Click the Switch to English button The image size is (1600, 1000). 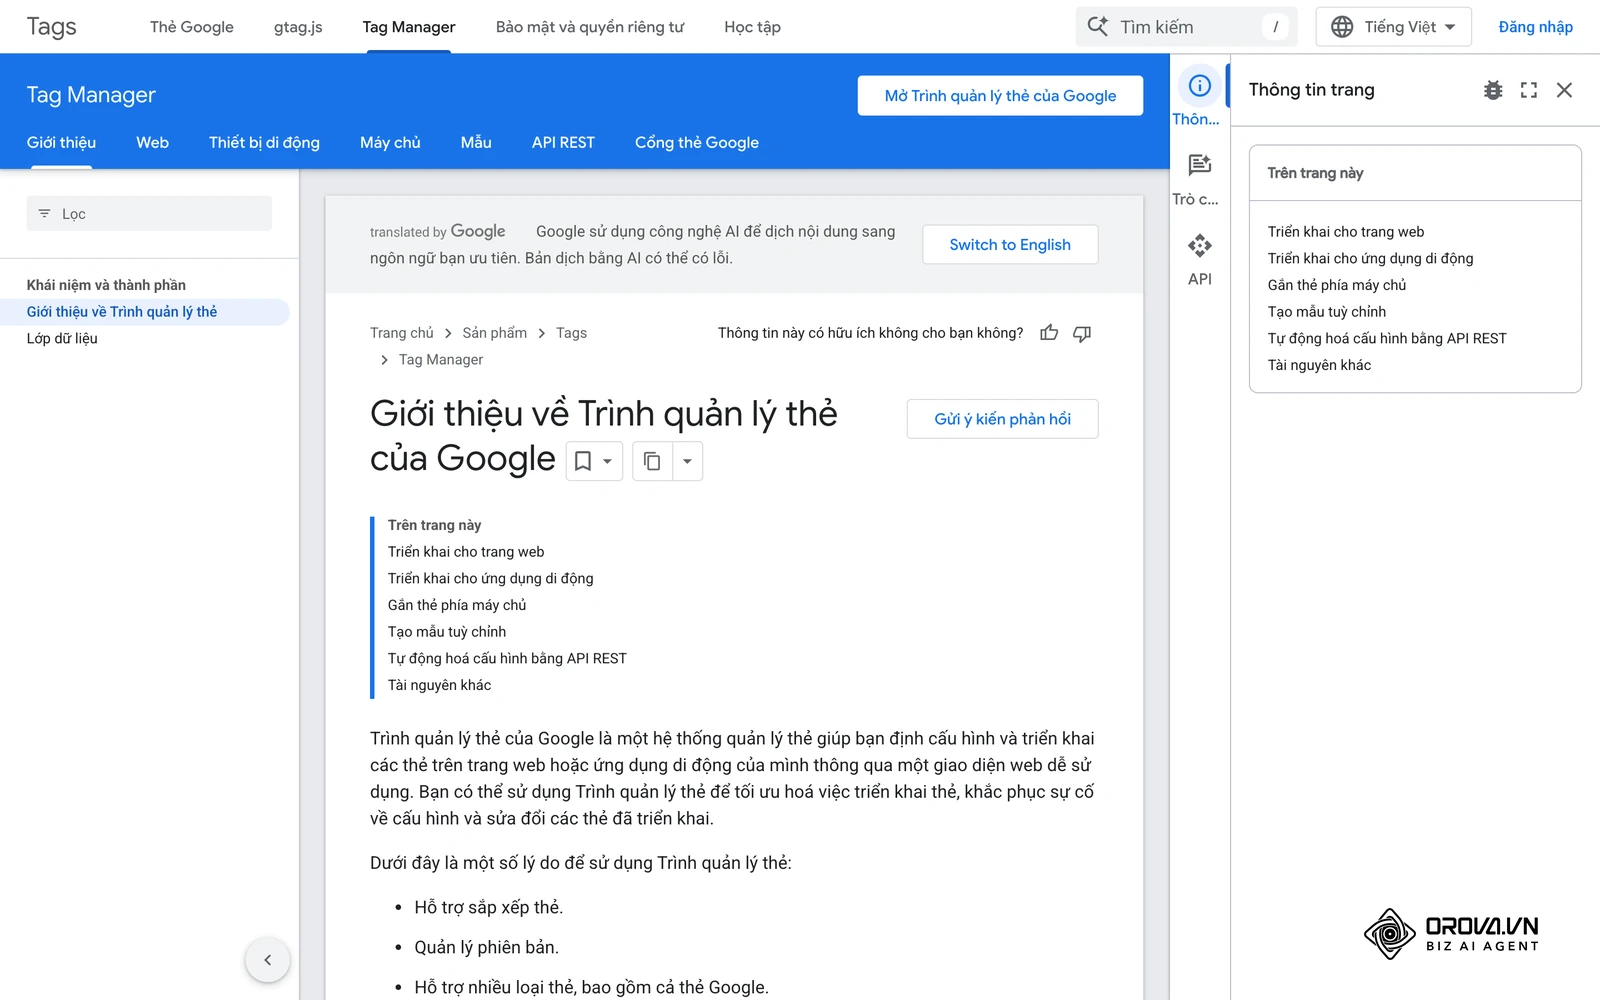tap(1010, 244)
